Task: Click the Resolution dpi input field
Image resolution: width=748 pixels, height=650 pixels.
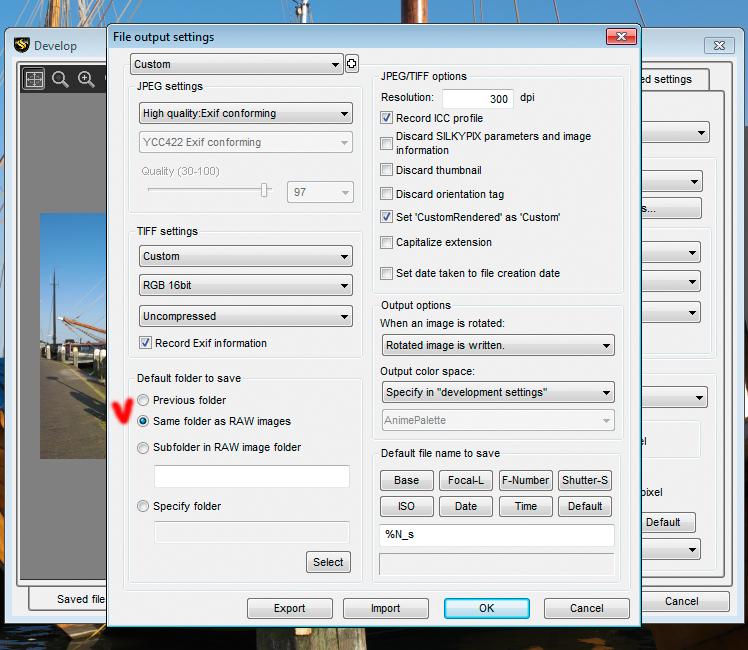Action: click(478, 99)
